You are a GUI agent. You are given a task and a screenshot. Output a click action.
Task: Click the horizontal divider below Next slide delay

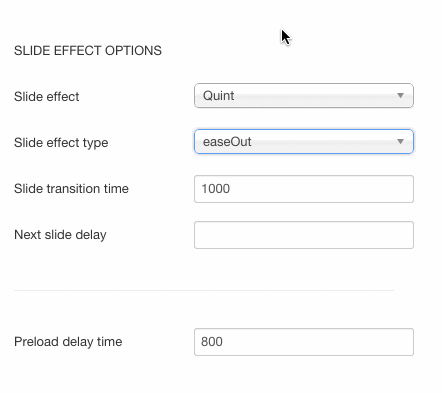204,290
